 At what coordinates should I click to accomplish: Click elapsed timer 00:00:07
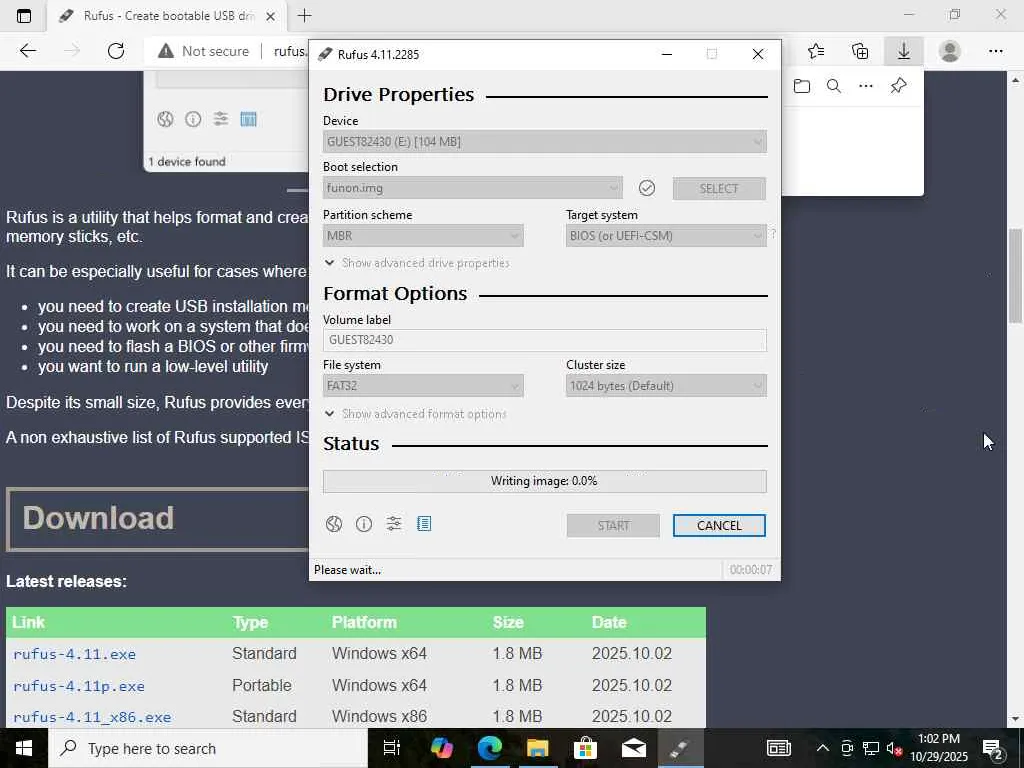click(x=750, y=570)
